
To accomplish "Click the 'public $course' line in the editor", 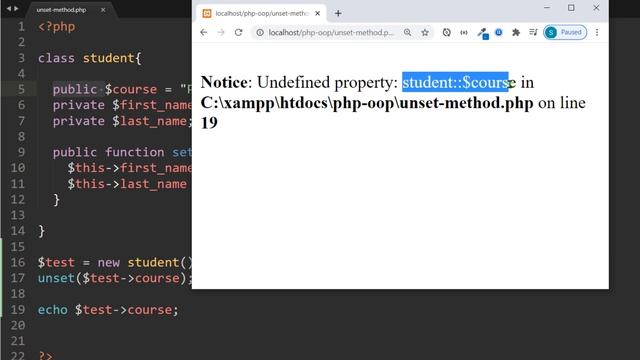I will [x=122, y=89].
